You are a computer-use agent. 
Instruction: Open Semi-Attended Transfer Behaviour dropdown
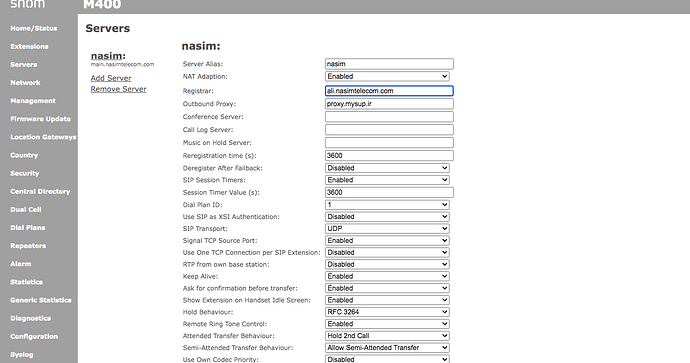pyautogui.click(x=387, y=347)
